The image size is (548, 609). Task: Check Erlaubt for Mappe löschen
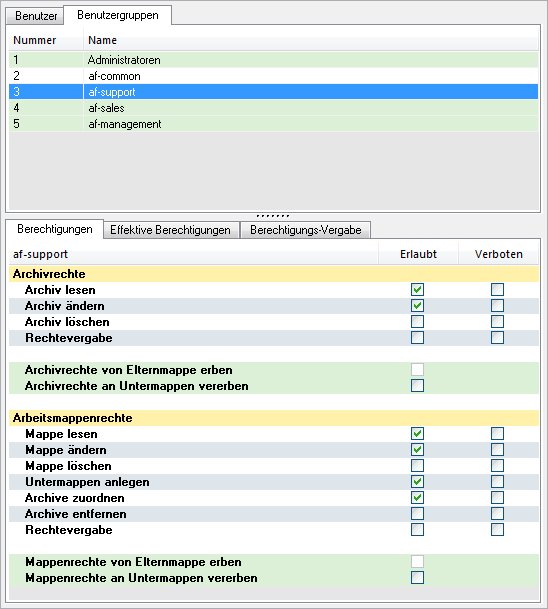click(x=418, y=466)
